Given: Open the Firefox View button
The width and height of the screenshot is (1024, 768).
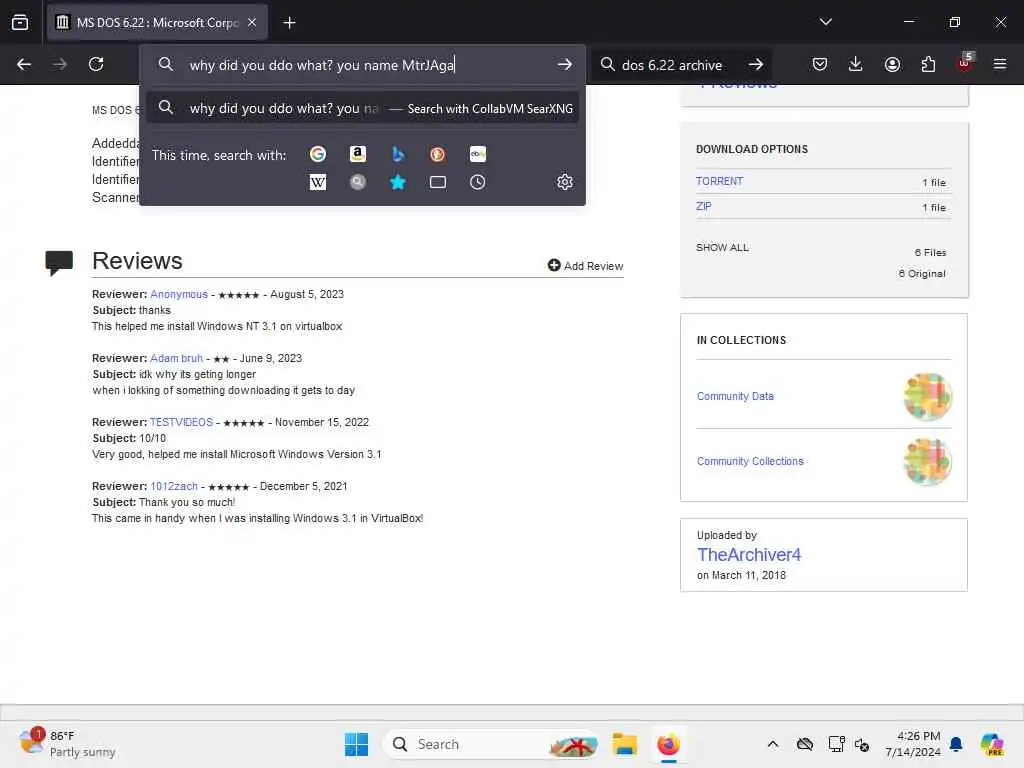Looking at the screenshot, I should click(20, 23).
